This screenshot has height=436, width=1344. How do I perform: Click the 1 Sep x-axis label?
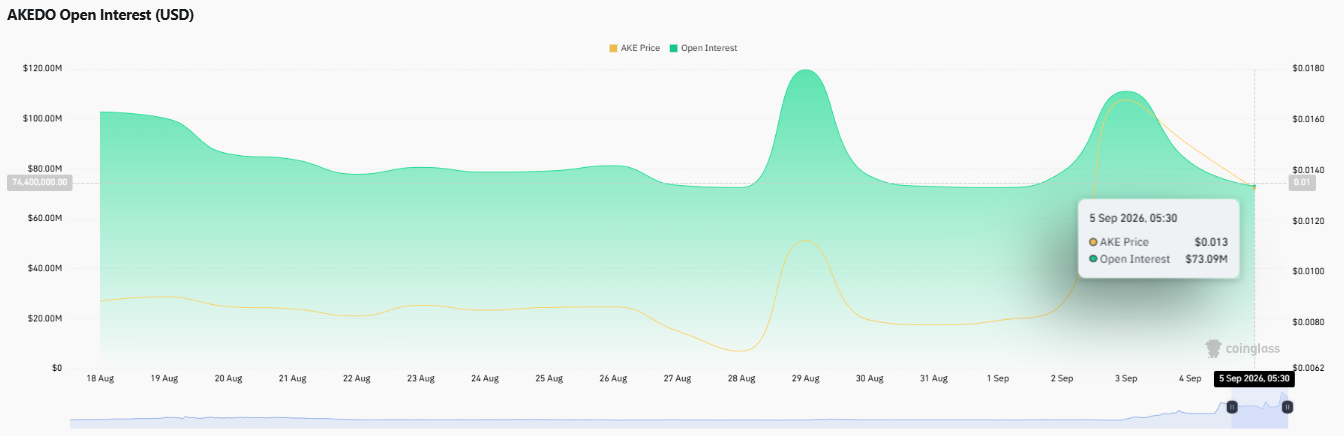click(997, 379)
